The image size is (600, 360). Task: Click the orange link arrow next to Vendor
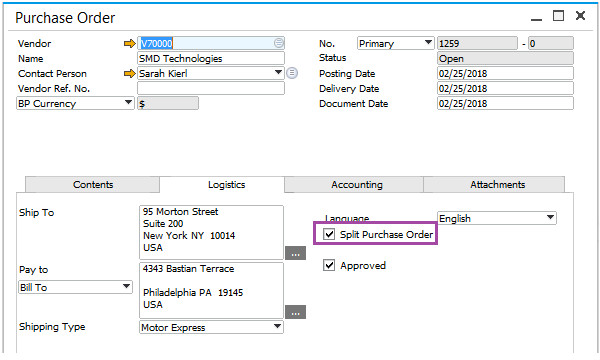click(x=130, y=44)
